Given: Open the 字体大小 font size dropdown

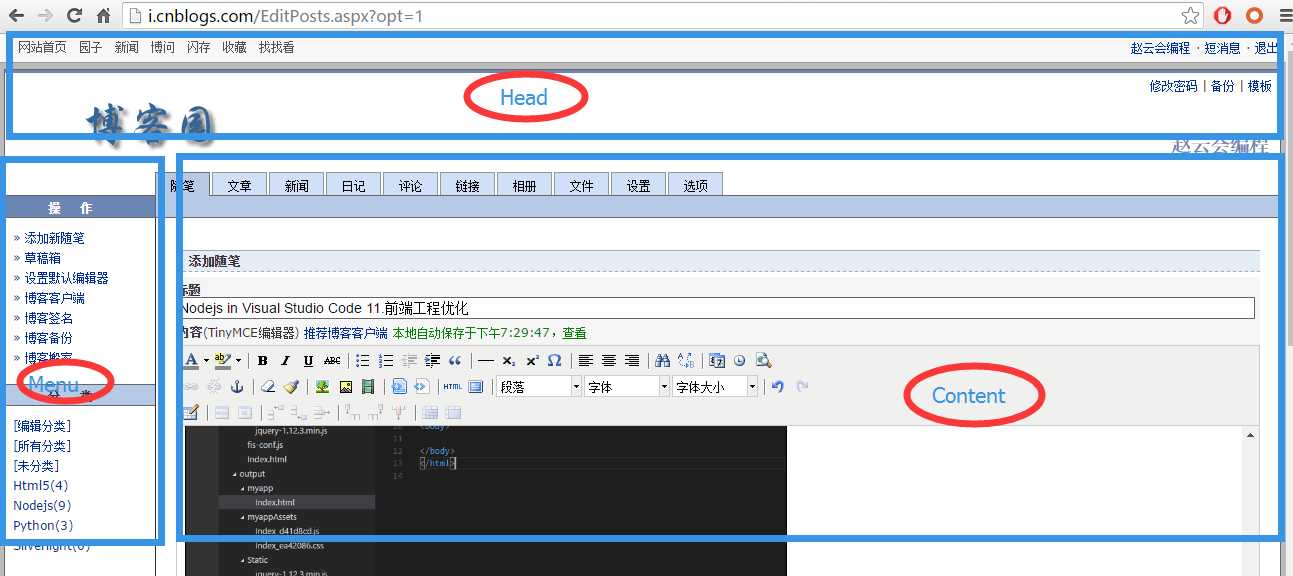Looking at the screenshot, I should (715, 387).
